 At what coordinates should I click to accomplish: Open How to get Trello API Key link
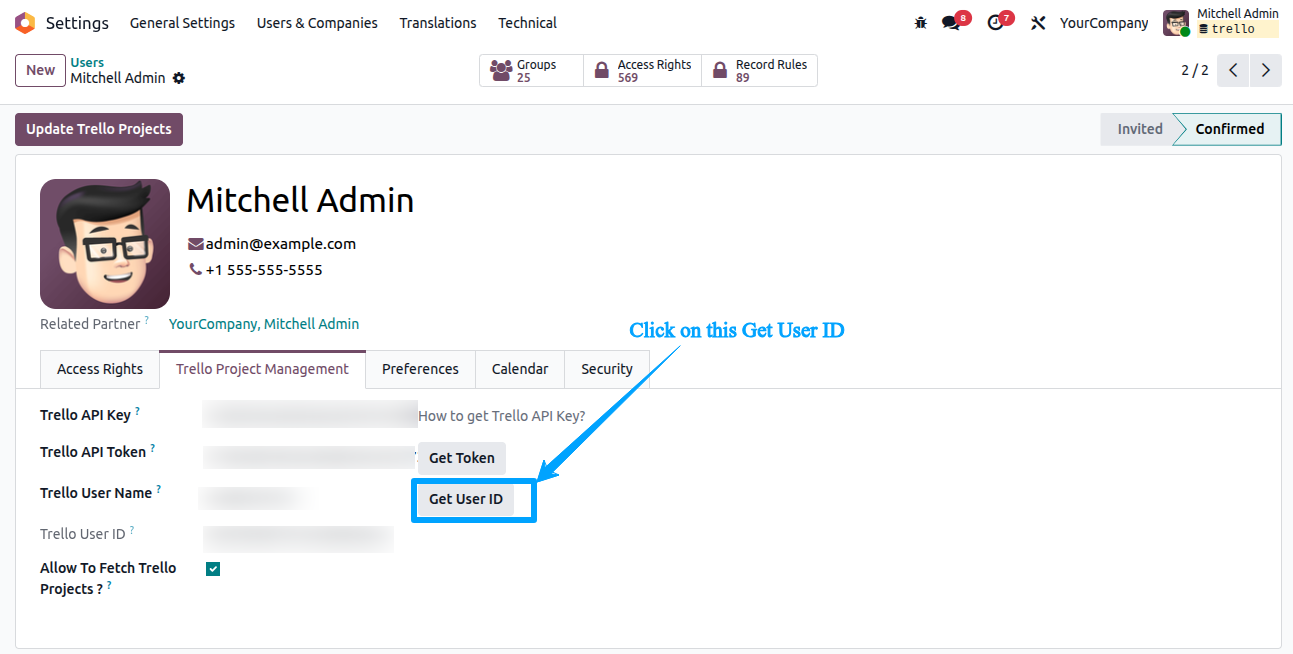click(502, 416)
